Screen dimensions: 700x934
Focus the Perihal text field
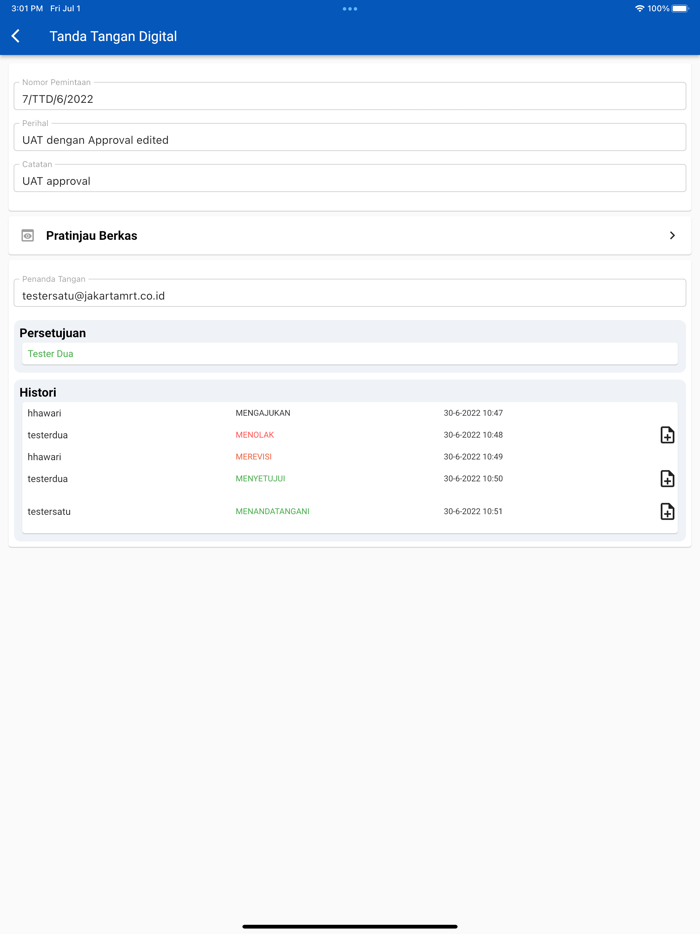pos(350,139)
